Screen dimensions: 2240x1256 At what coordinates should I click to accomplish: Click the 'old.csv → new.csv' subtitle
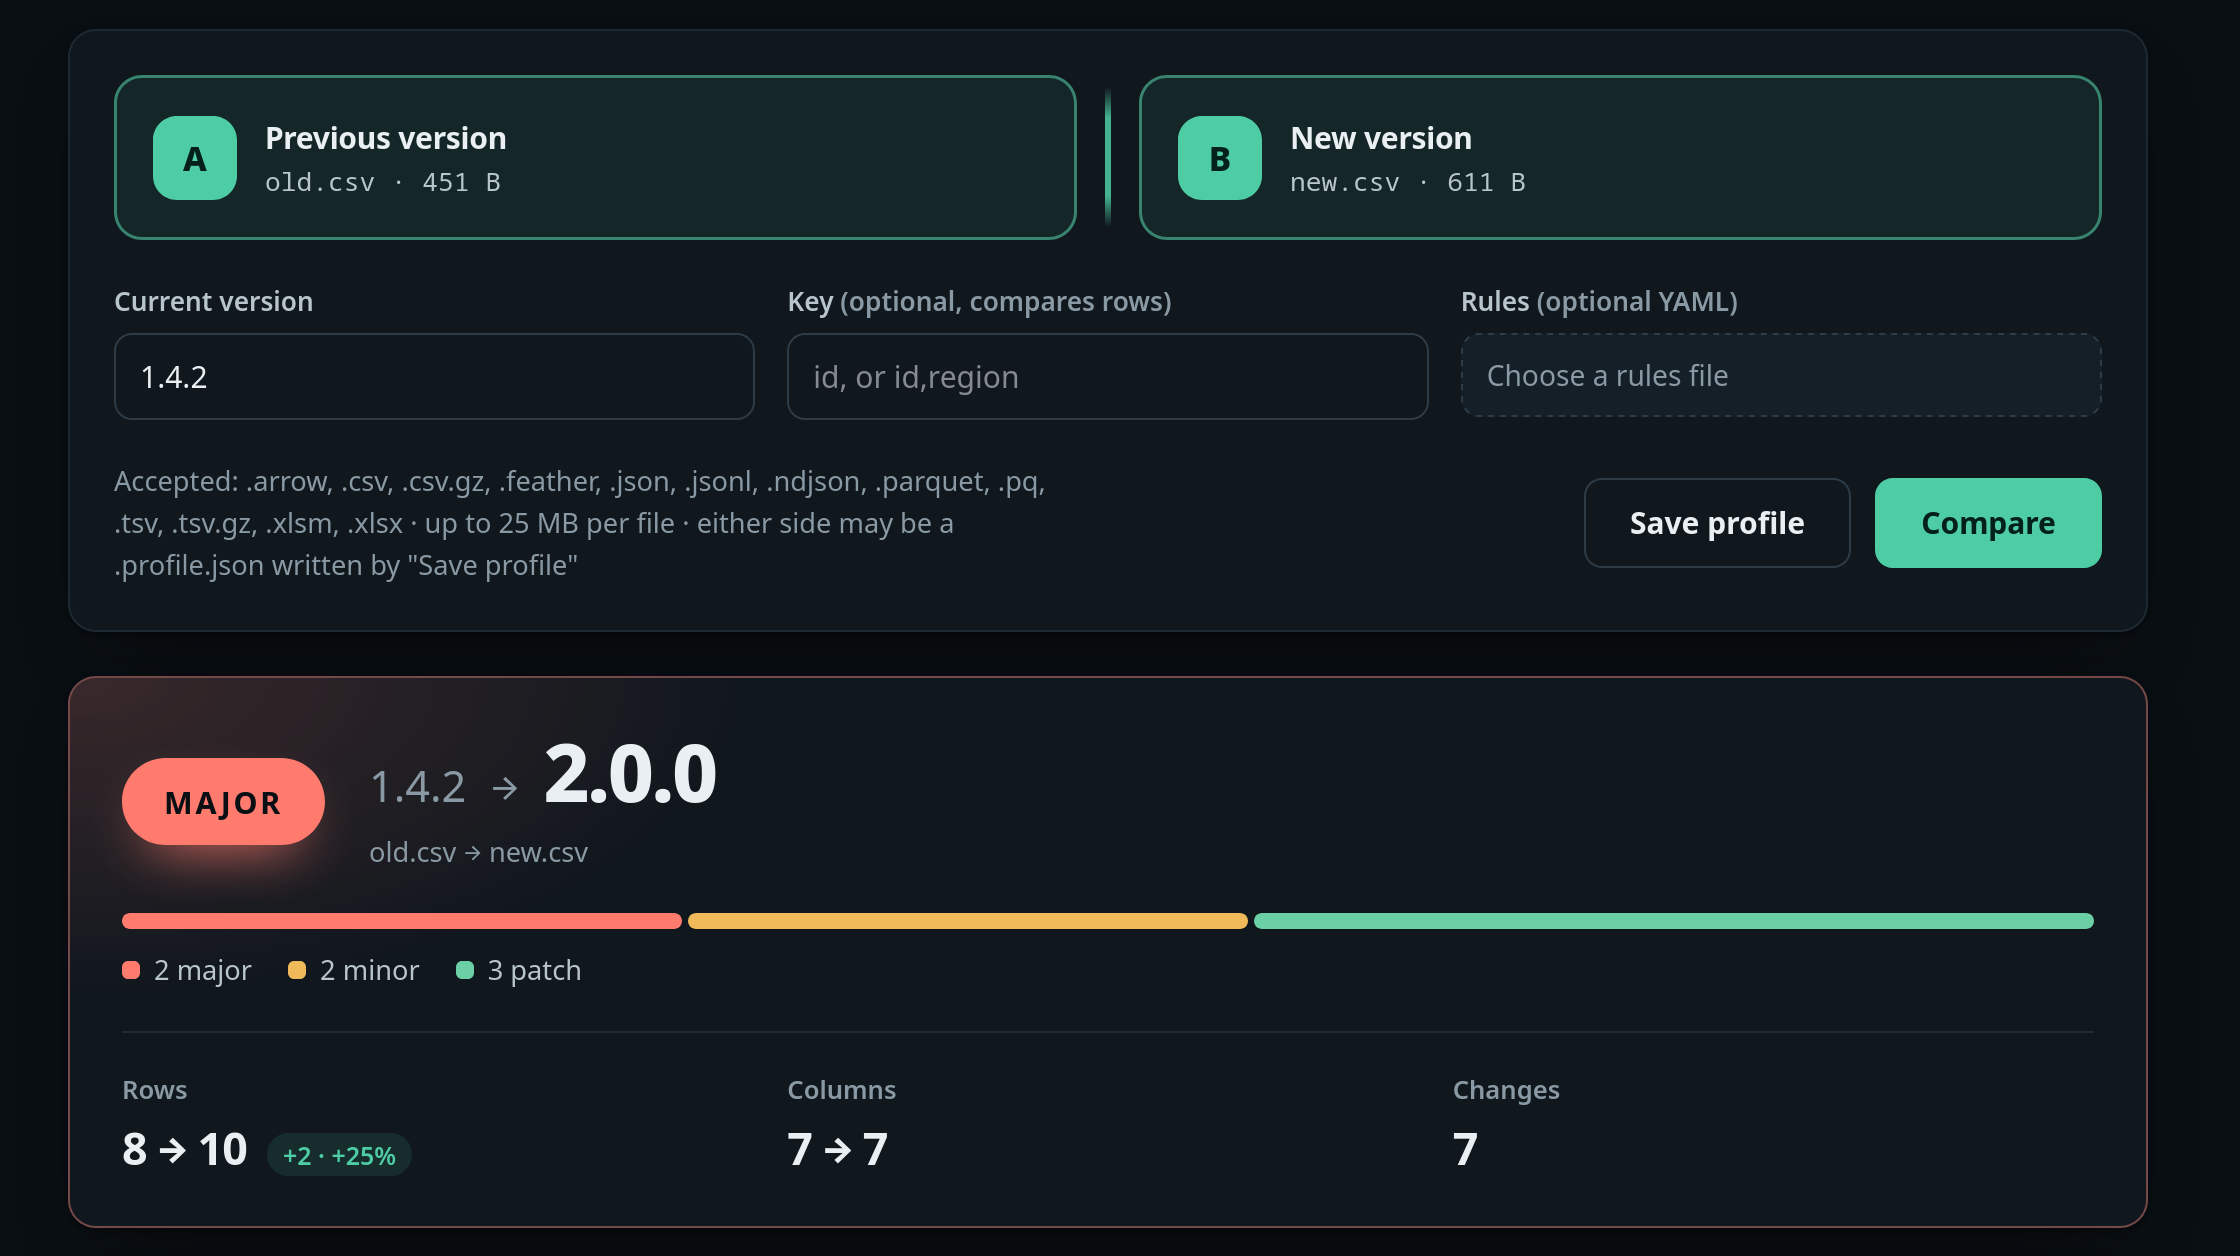479,852
